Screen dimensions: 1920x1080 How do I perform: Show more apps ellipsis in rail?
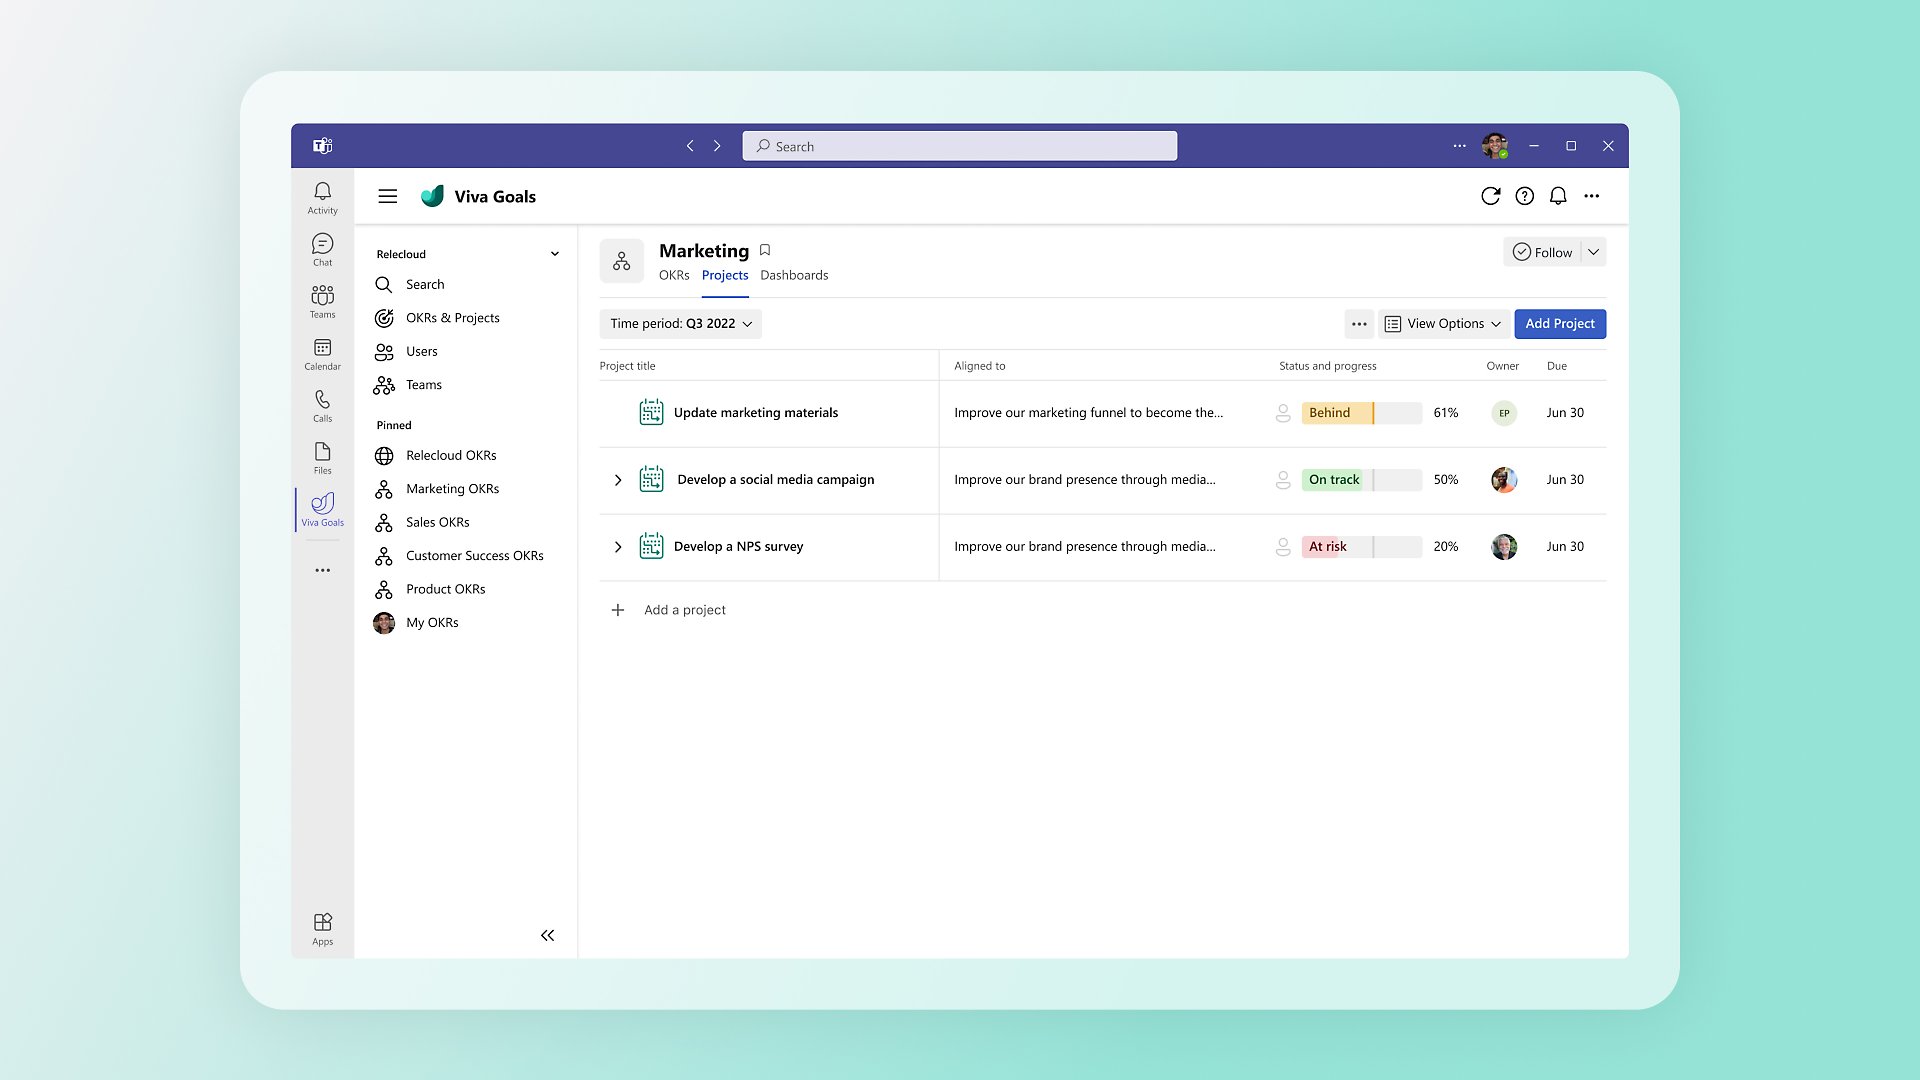(x=322, y=570)
